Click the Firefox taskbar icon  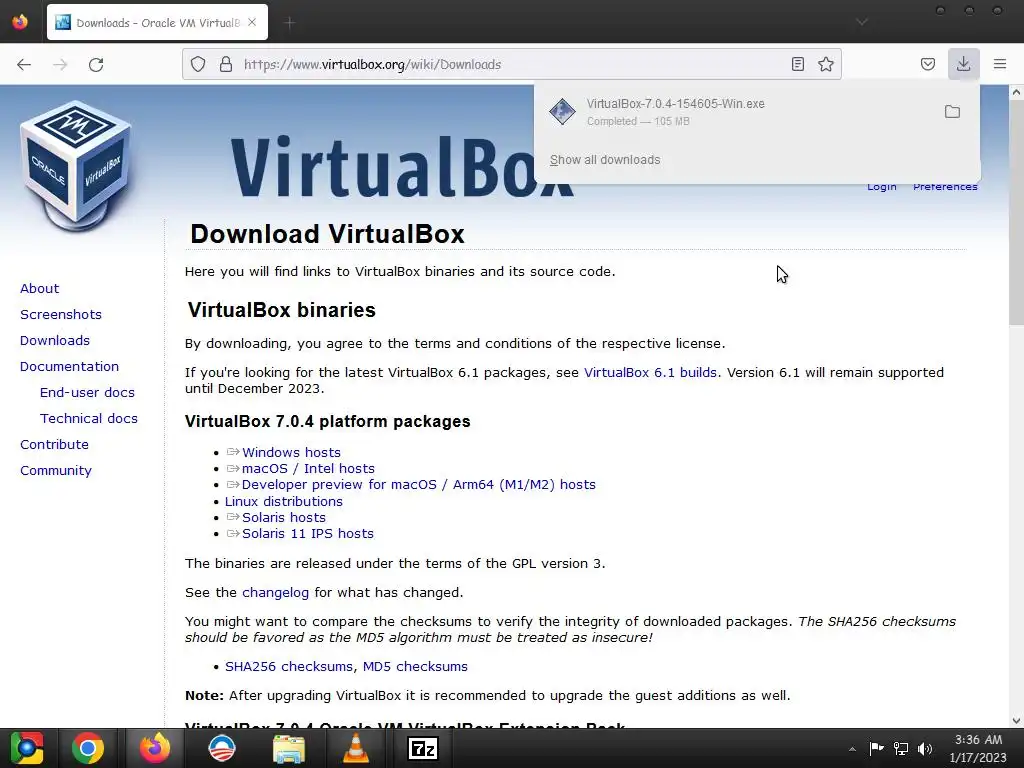point(155,748)
